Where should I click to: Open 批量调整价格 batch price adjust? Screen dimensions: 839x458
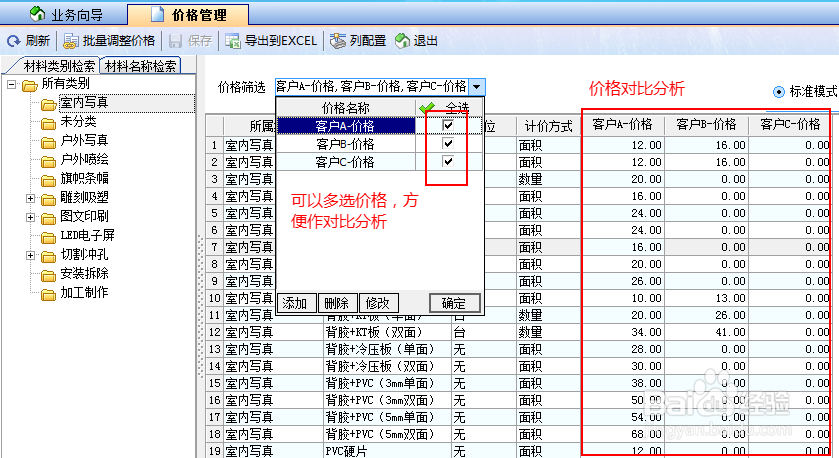[109, 41]
